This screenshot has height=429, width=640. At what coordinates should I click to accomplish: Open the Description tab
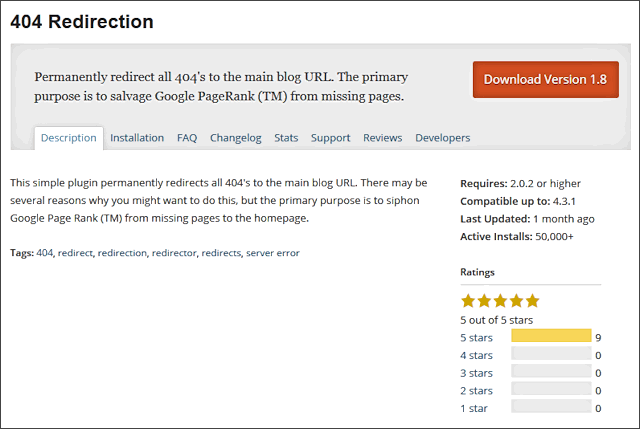click(69, 138)
